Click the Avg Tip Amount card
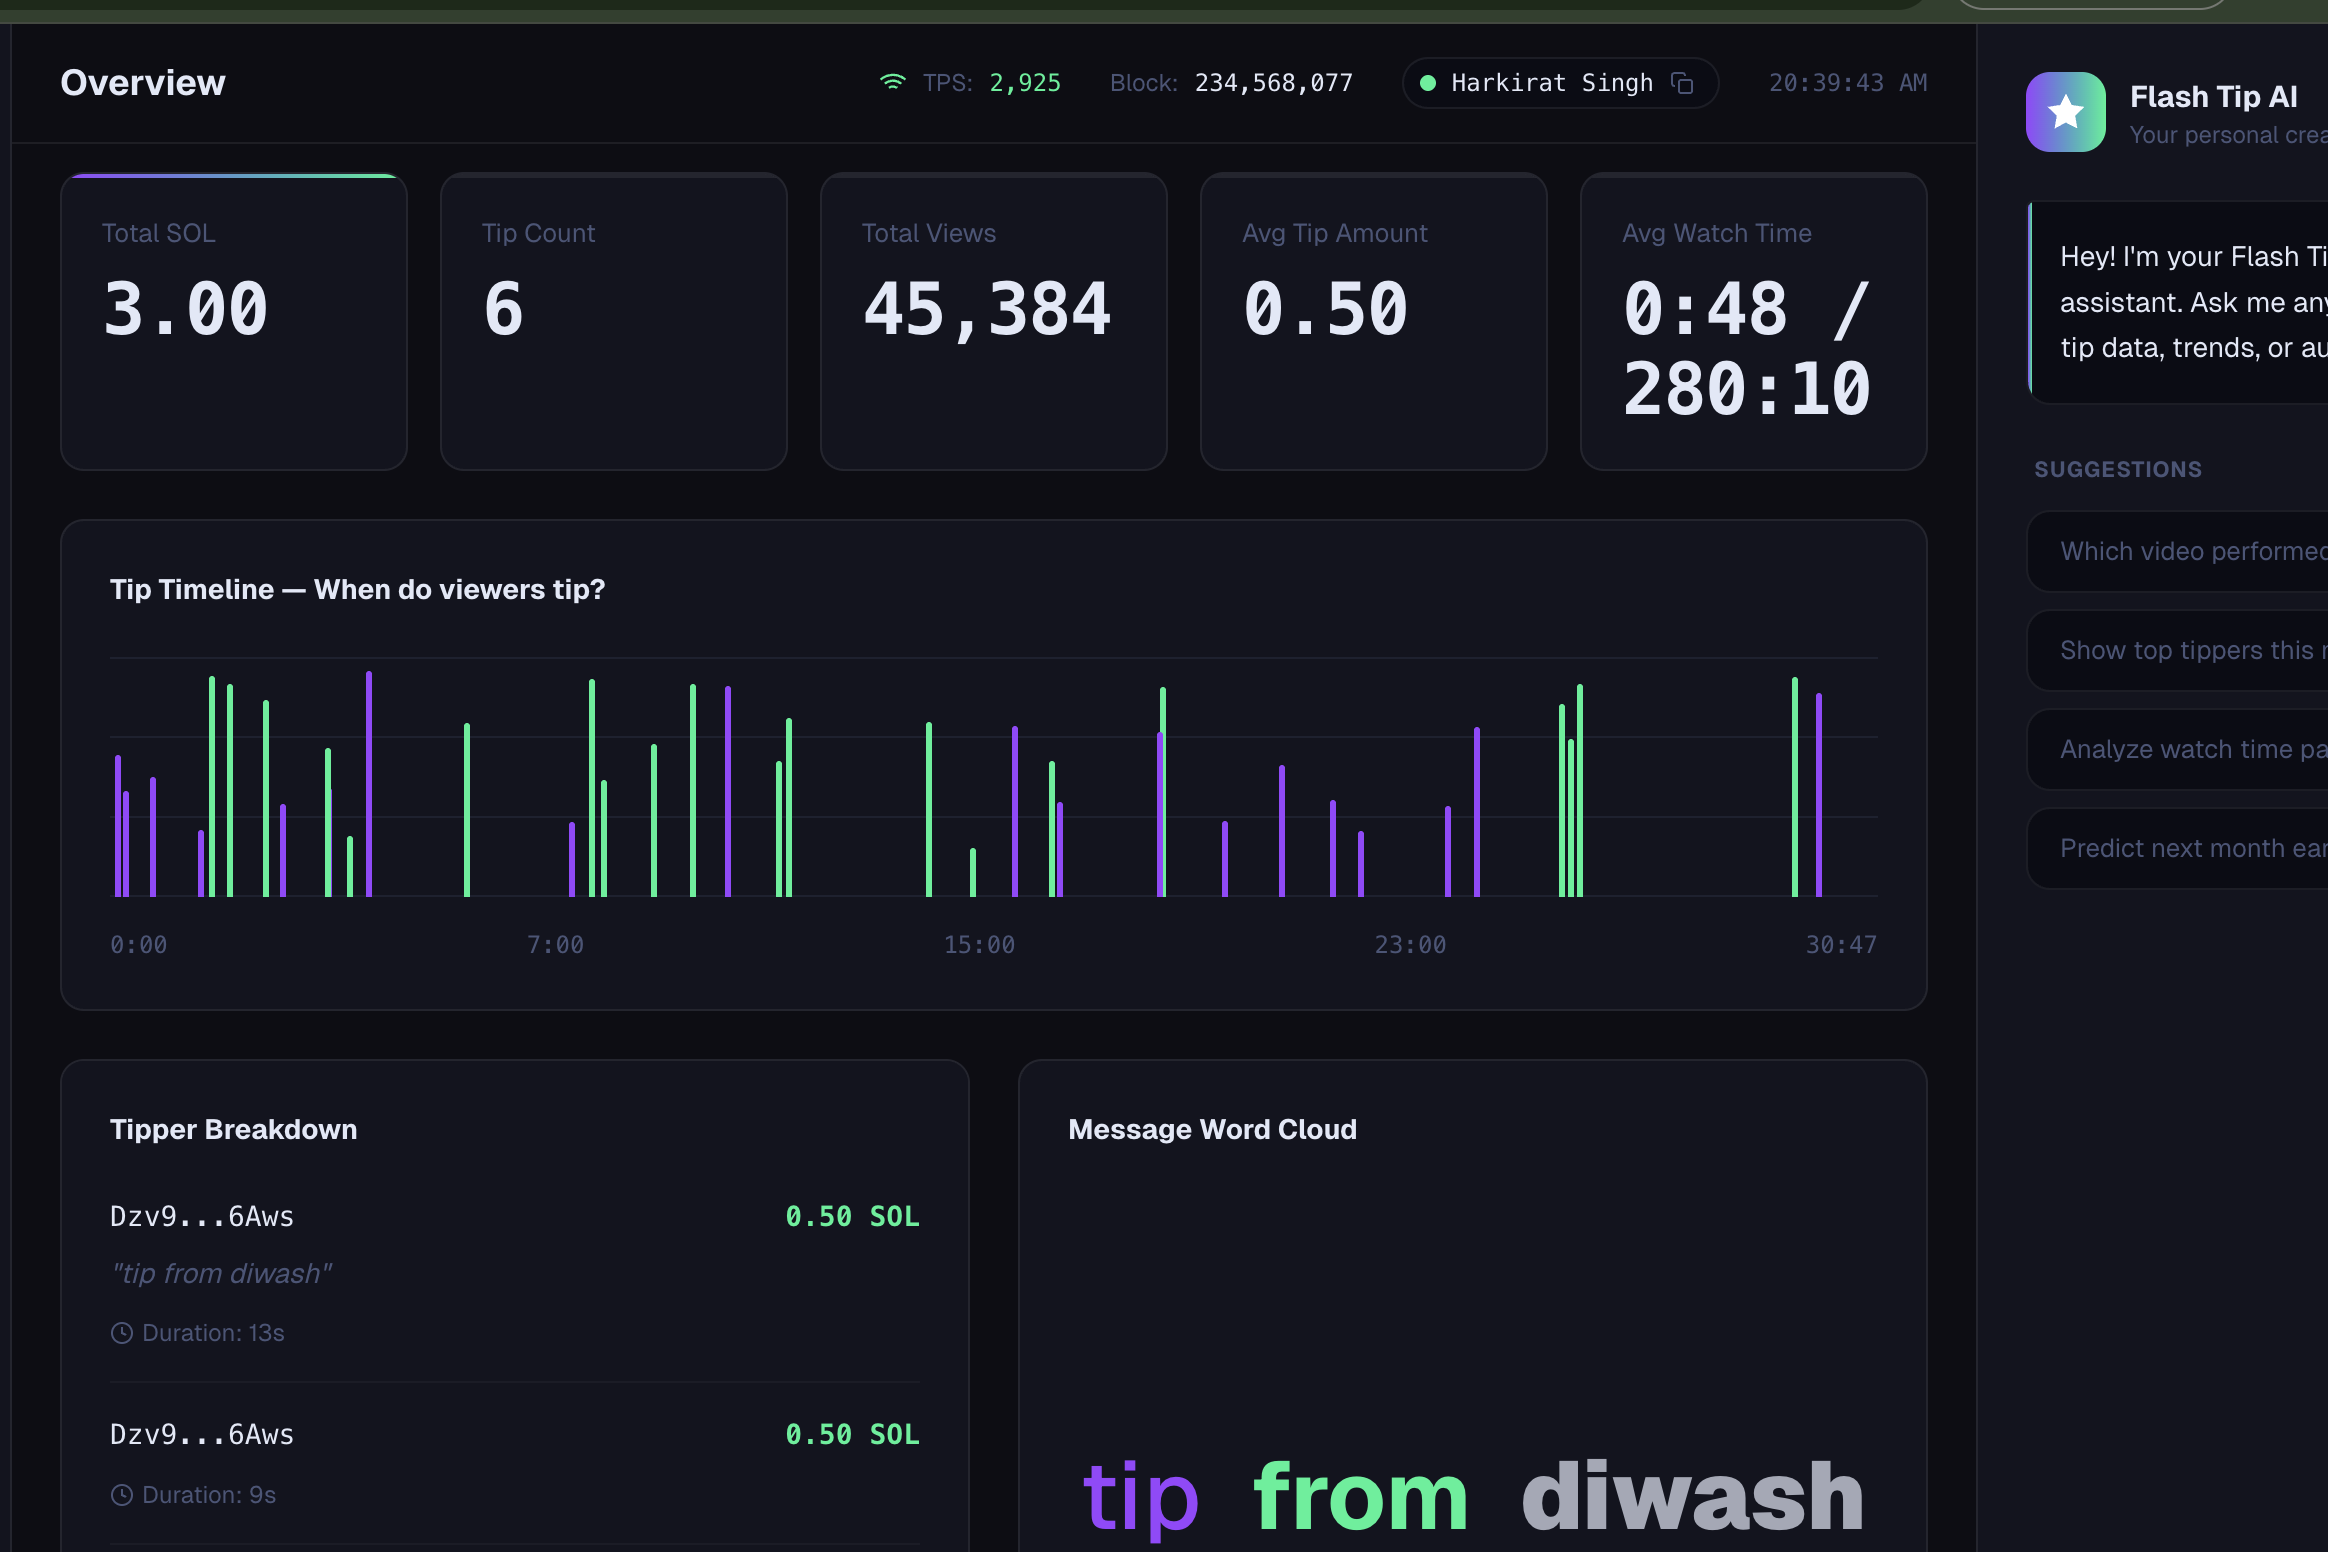The image size is (2328, 1552). (x=1374, y=321)
